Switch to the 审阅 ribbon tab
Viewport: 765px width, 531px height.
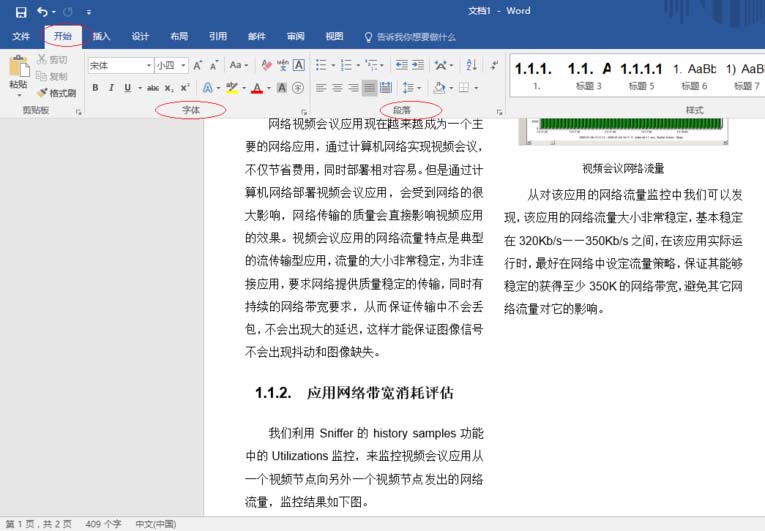(x=296, y=36)
